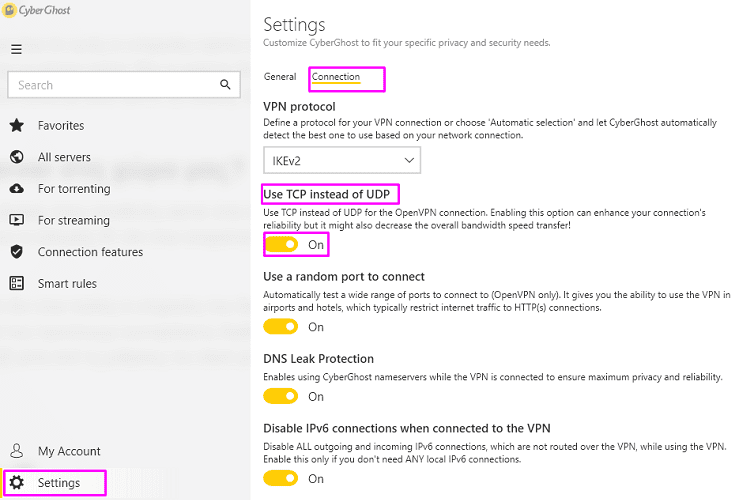The width and height of the screenshot is (750, 500).
Task: Toggle Use TCP instead of UDP
Action: 281,244
